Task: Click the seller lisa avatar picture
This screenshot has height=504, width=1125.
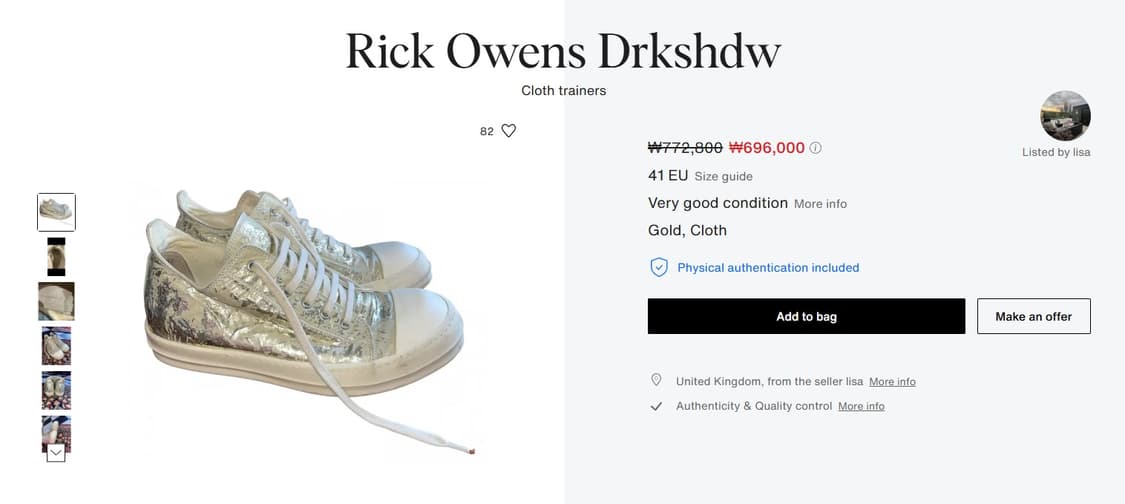Action: 1065,115
